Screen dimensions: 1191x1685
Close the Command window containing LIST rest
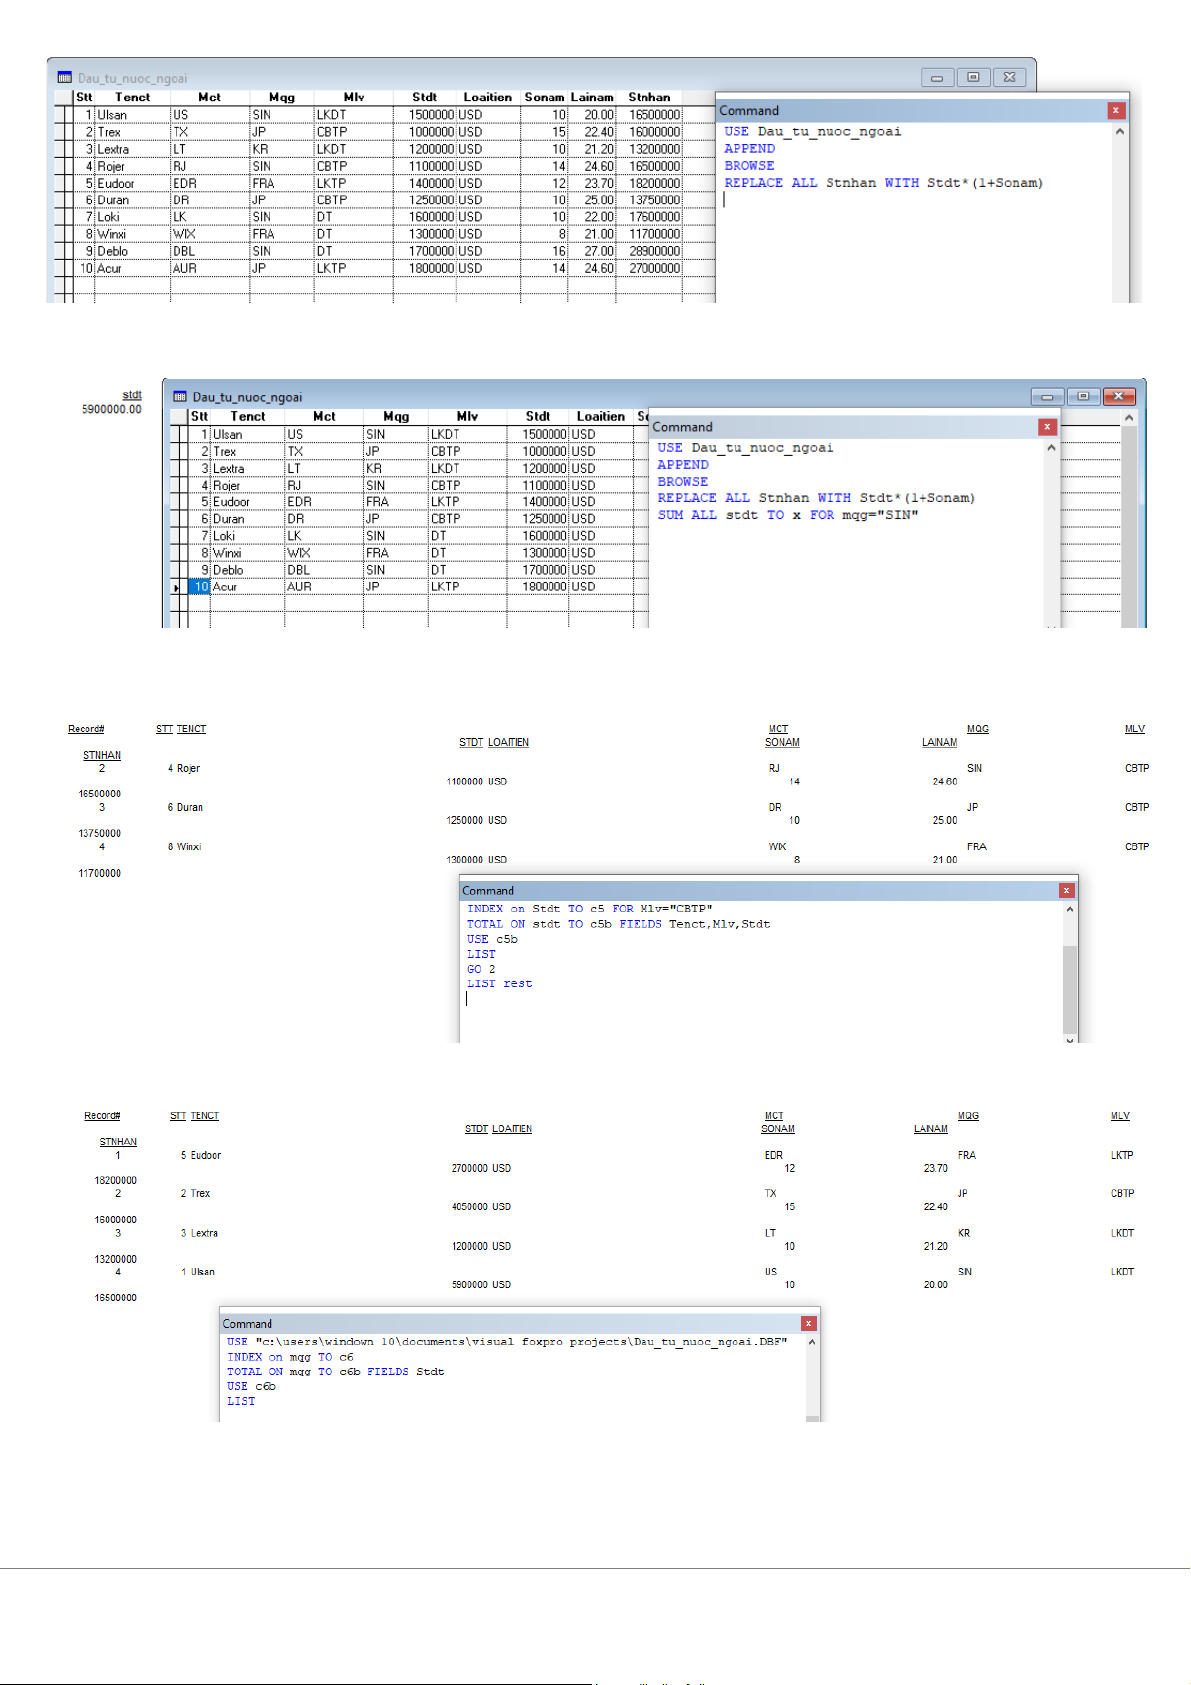[x=1066, y=890]
